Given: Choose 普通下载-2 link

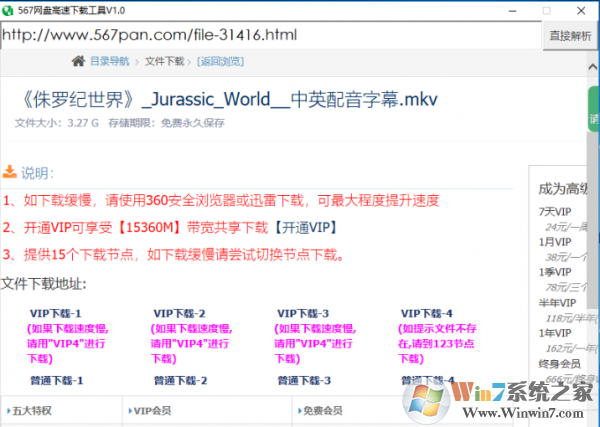Looking at the screenshot, I should (180, 380).
